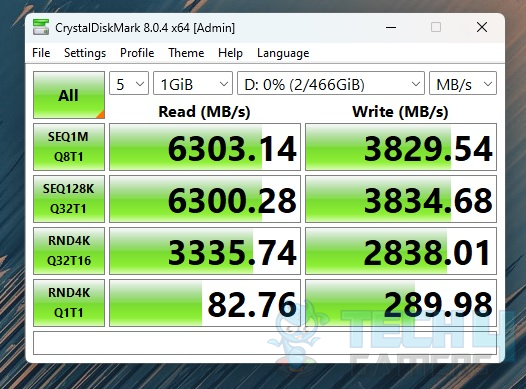Run the RND4K Q1T1 benchmark
The image size is (526, 389).
click(x=69, y=303)
